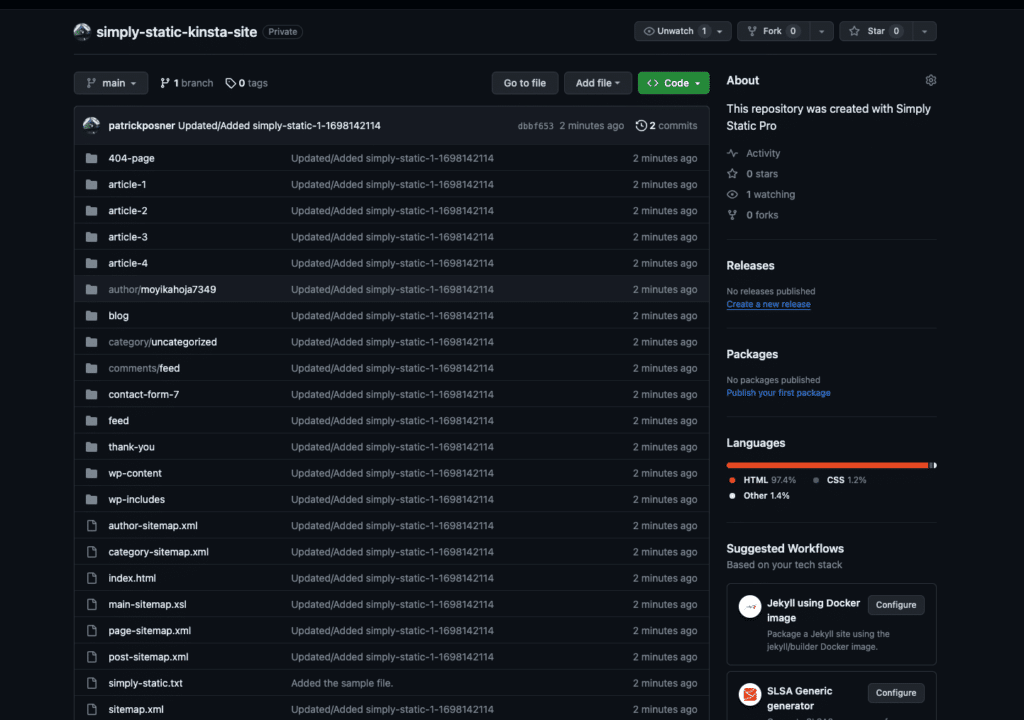Expand the Star lists dropdown arrow

click(x=924, y=31)
